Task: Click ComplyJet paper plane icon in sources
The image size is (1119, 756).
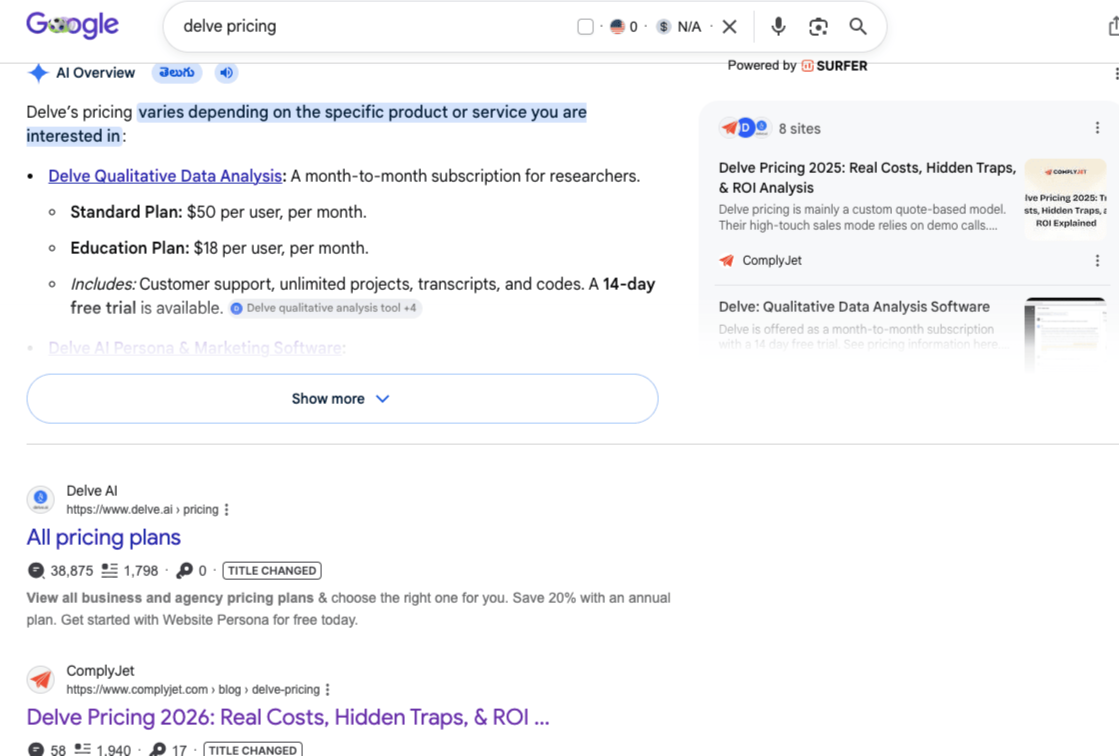Action: (x=726, y=261)
